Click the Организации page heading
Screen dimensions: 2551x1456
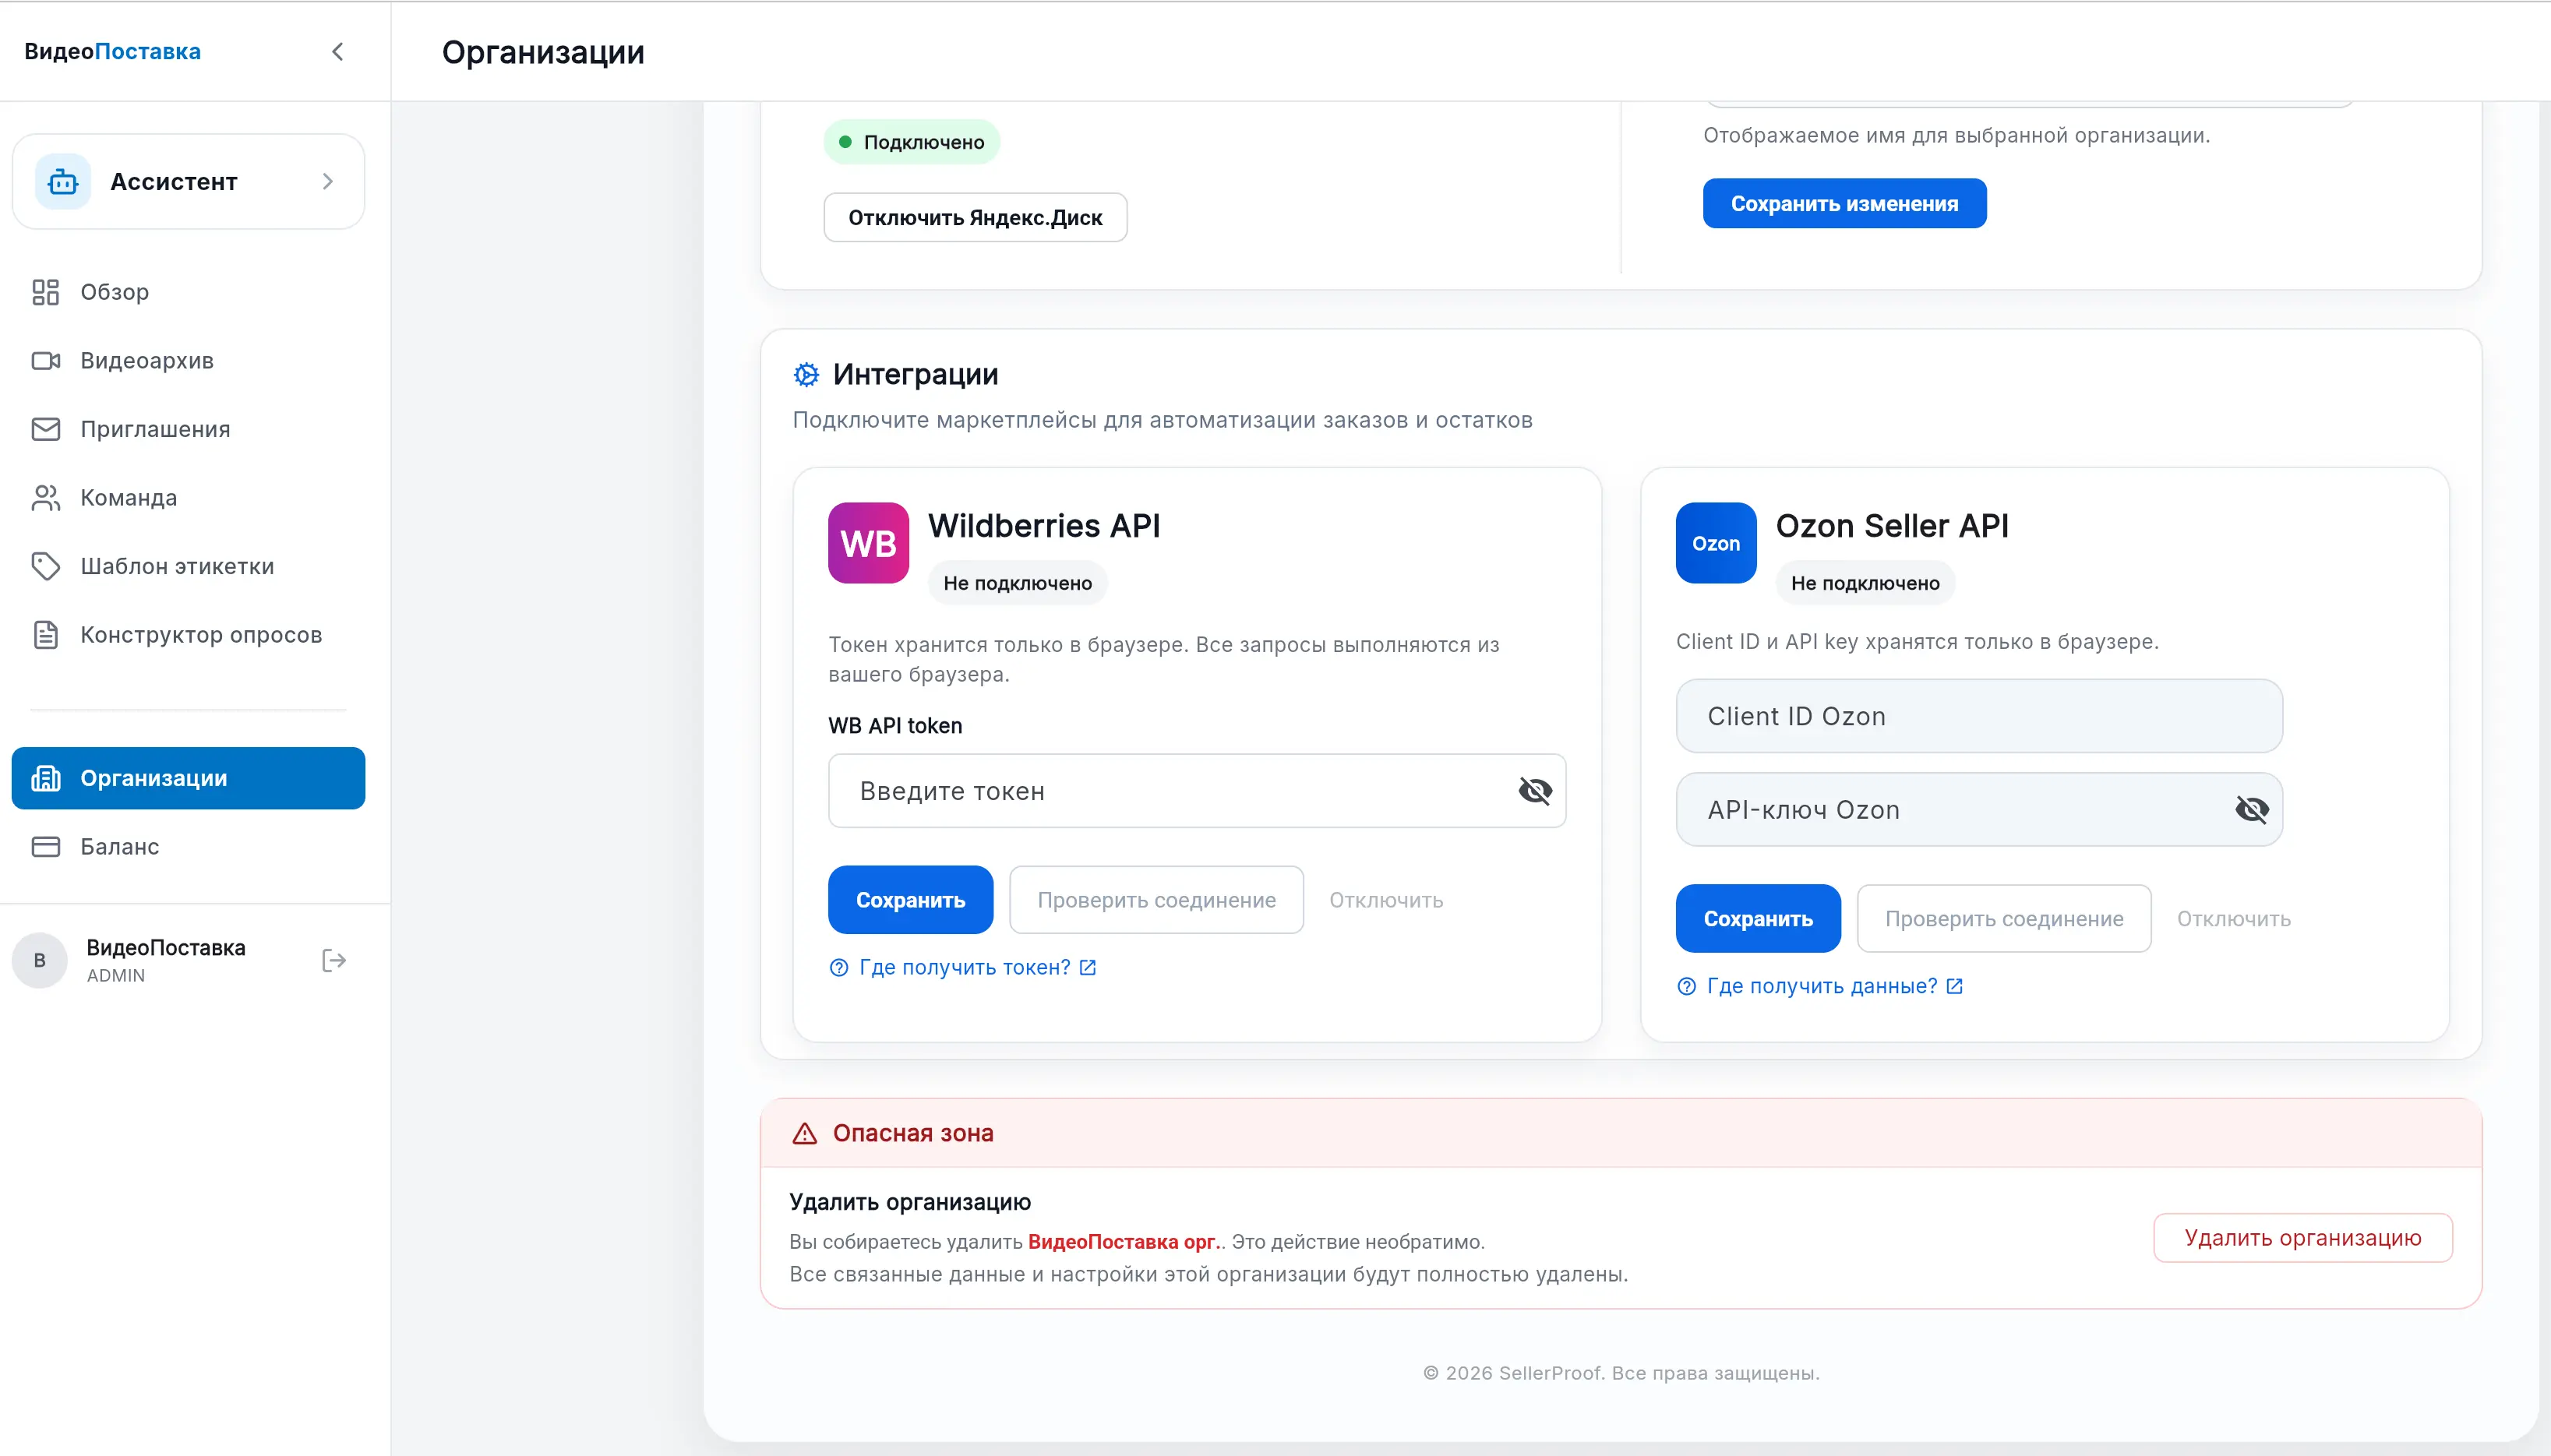543,52
